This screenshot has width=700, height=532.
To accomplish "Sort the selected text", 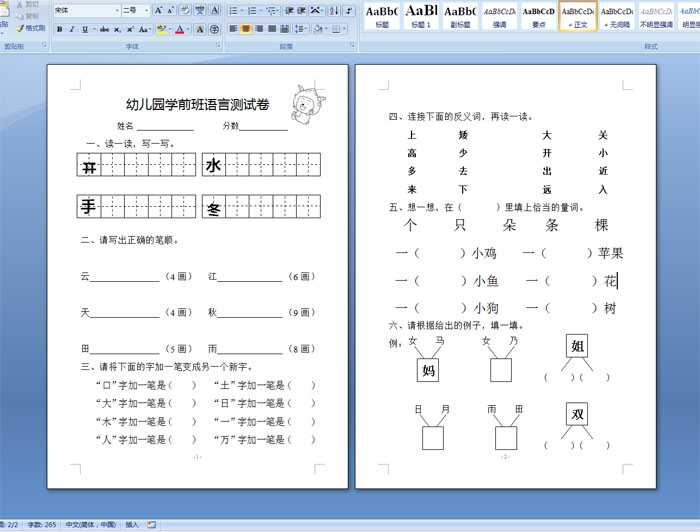I will 334,10.
